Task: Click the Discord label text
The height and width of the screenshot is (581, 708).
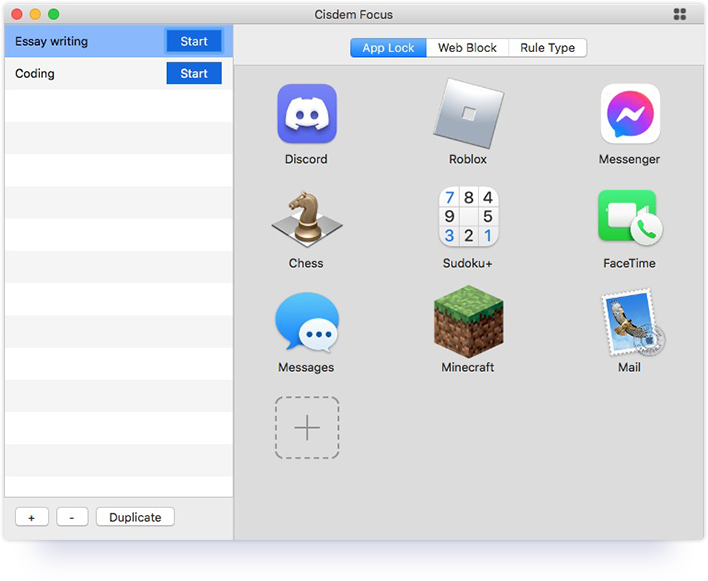Action: pyautogui.click(x=306, y=159)
